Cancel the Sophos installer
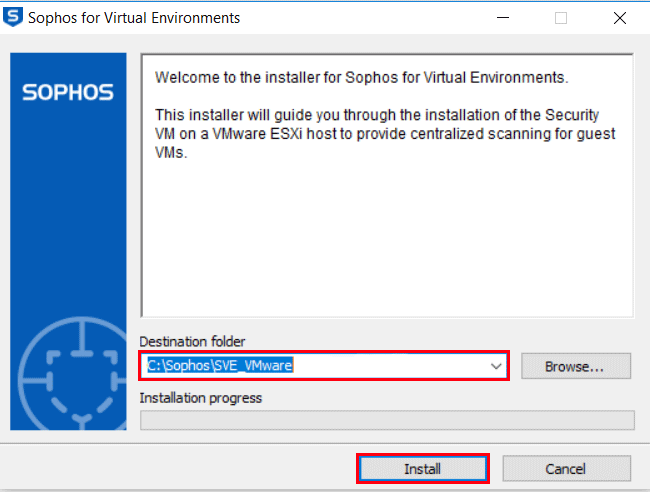Viewport: 650px width, 492px height. 566,469
